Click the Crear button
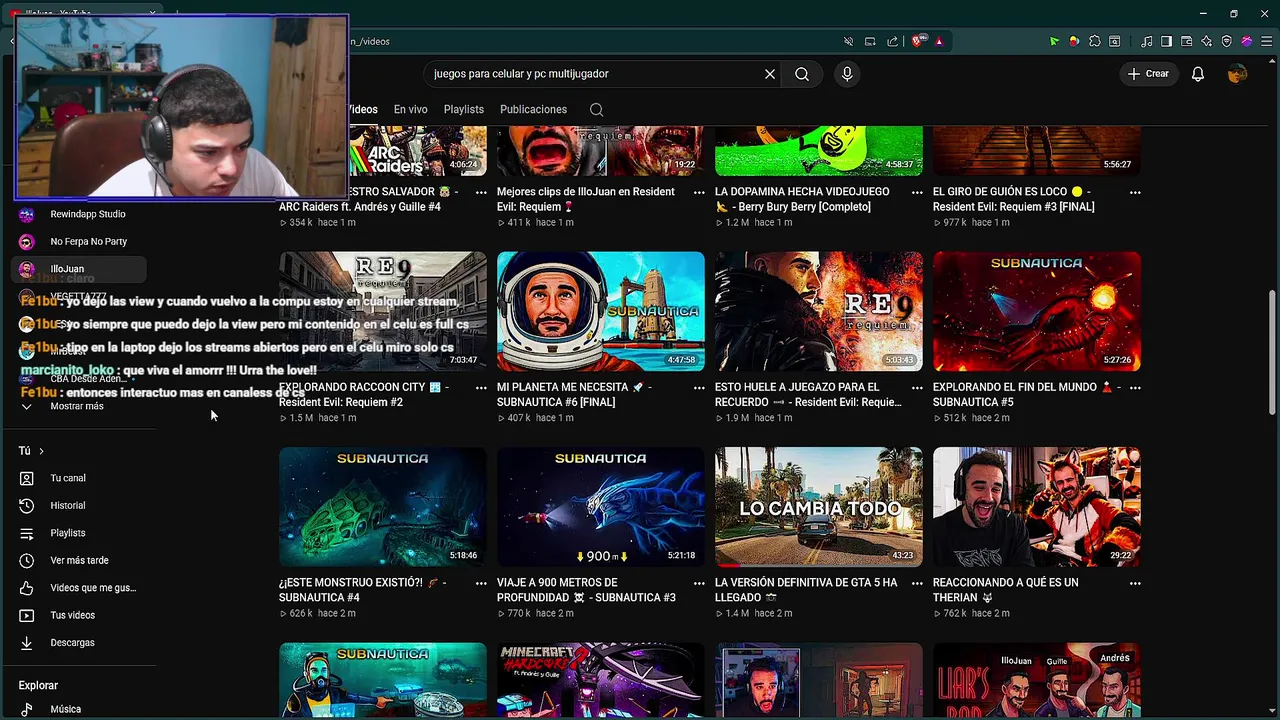This screenshot has height=720, width=1280. 1148,74
